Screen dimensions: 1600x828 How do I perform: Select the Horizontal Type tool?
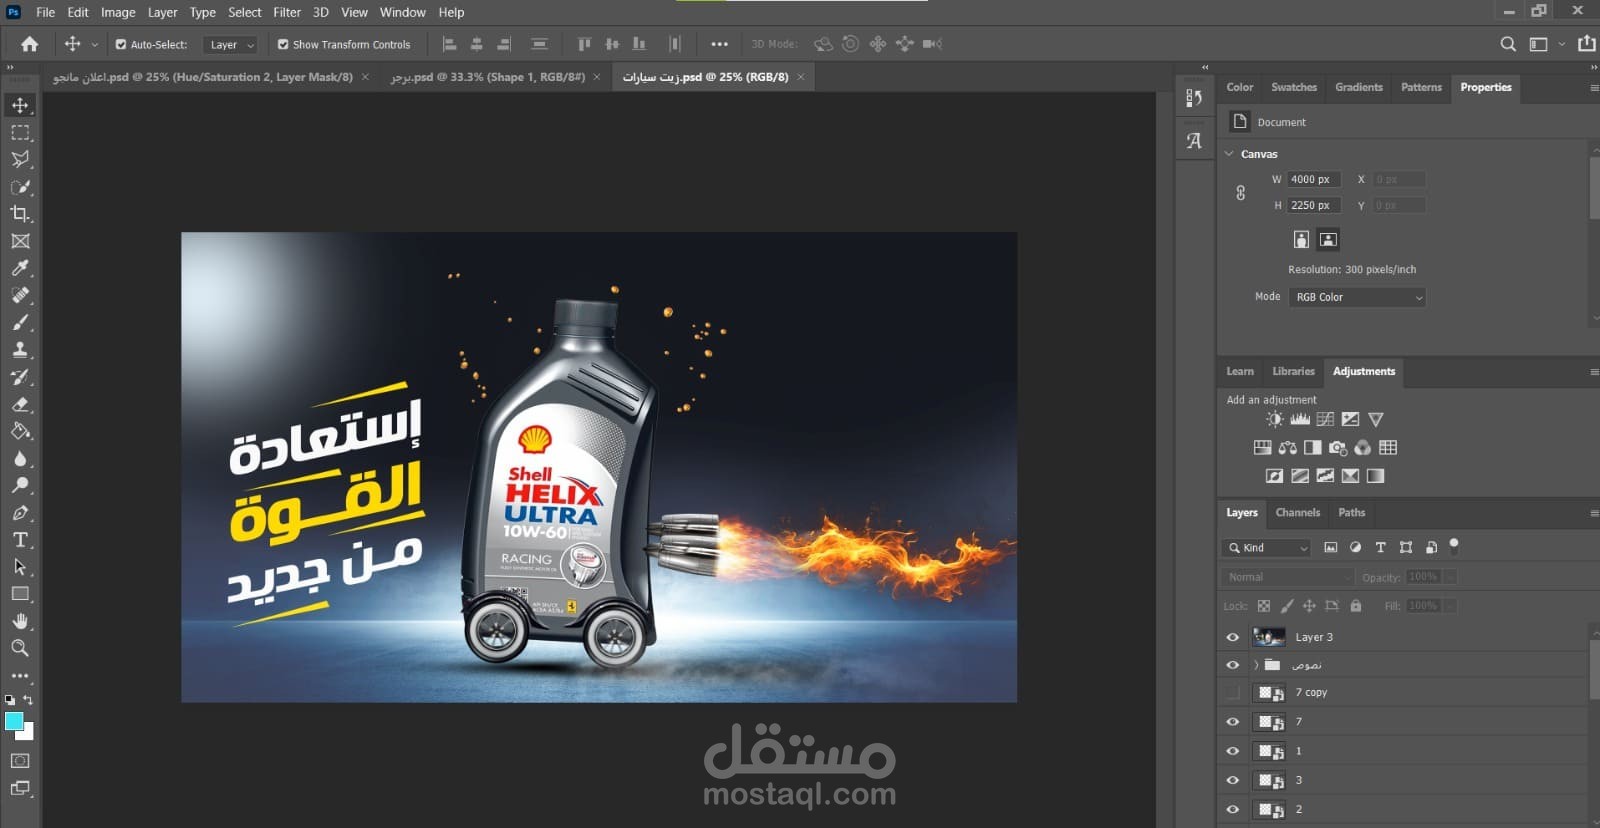pyautogui.click(x=20, y=539)
